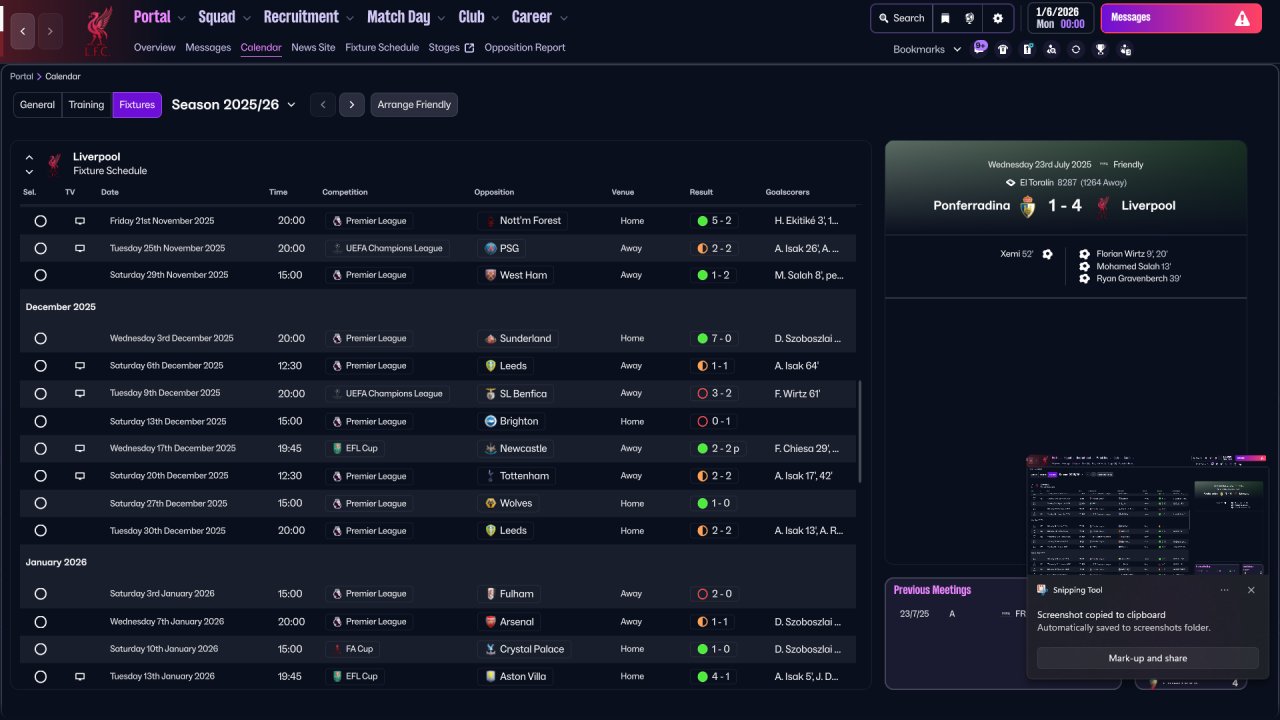Open the trophy bookmark icon

1101,49
